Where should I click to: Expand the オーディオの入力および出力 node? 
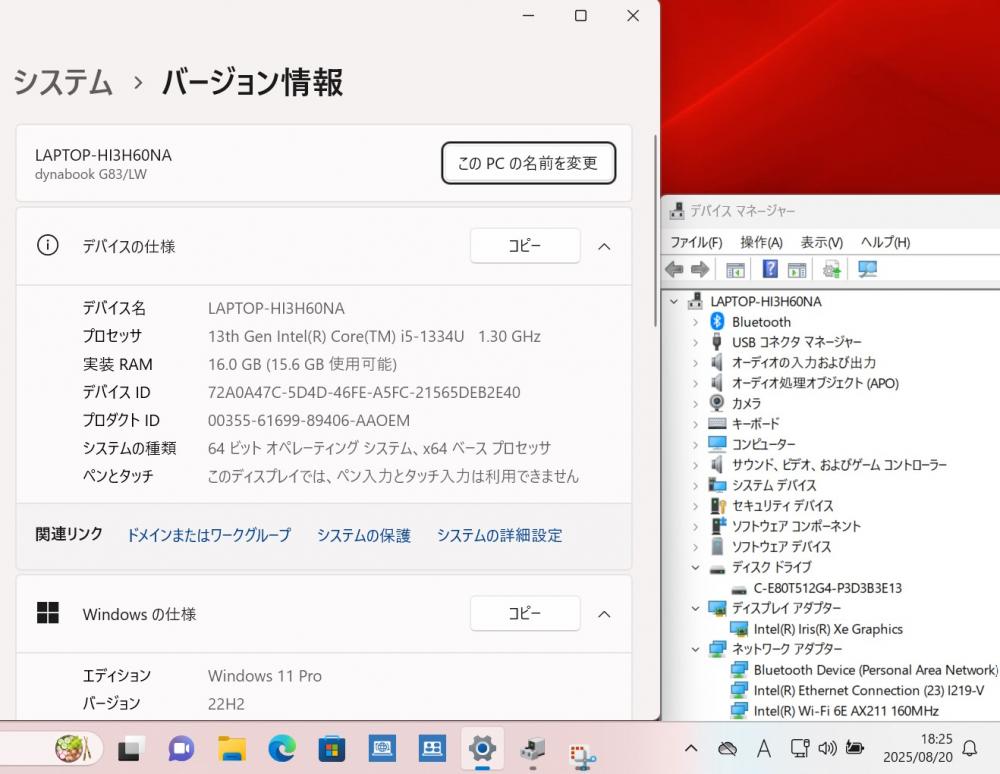pyautogui.click(x=695, y=363)
